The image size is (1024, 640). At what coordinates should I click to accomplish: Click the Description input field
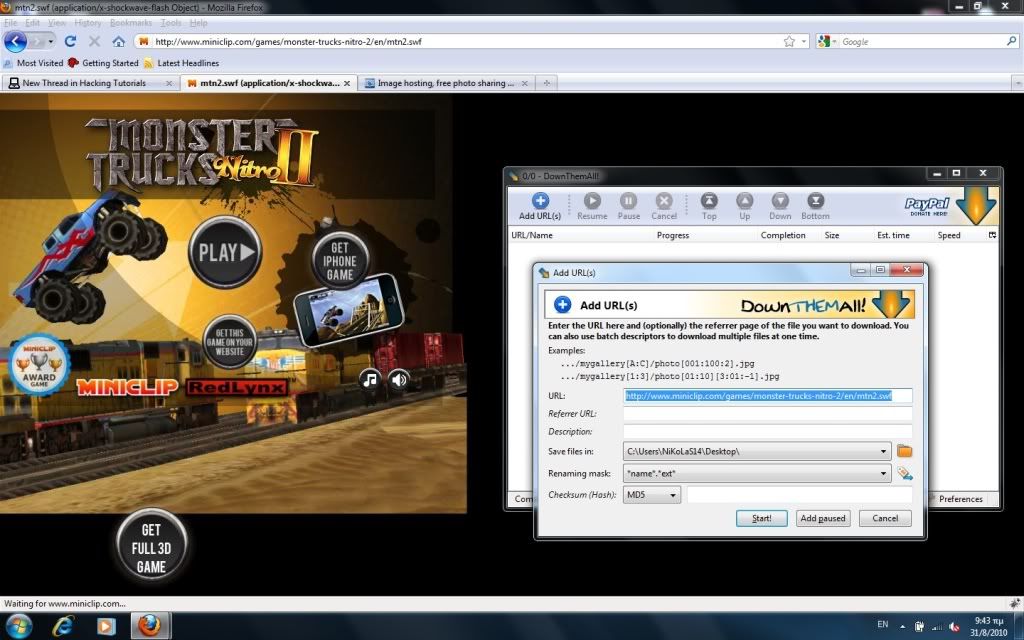point(767,432)
